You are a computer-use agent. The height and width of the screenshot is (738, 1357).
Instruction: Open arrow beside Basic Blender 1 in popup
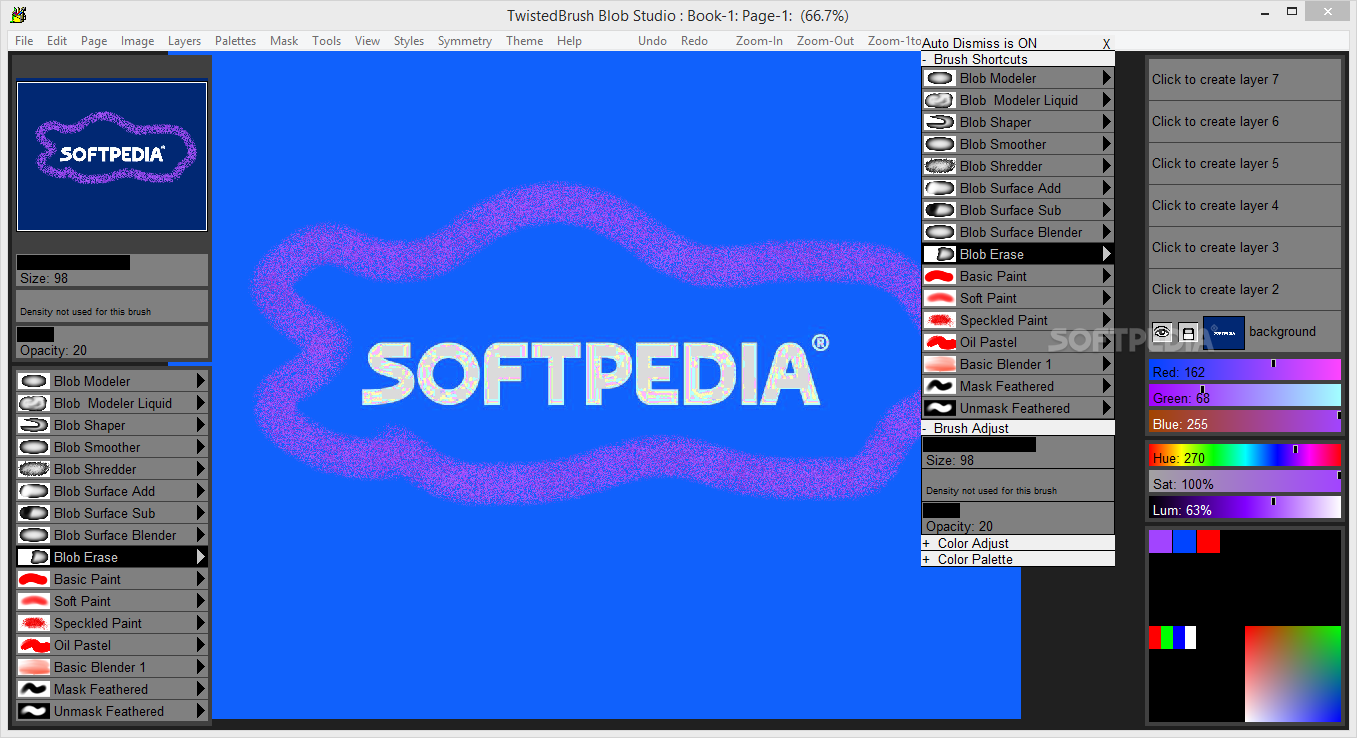(x=1107, y=364)
